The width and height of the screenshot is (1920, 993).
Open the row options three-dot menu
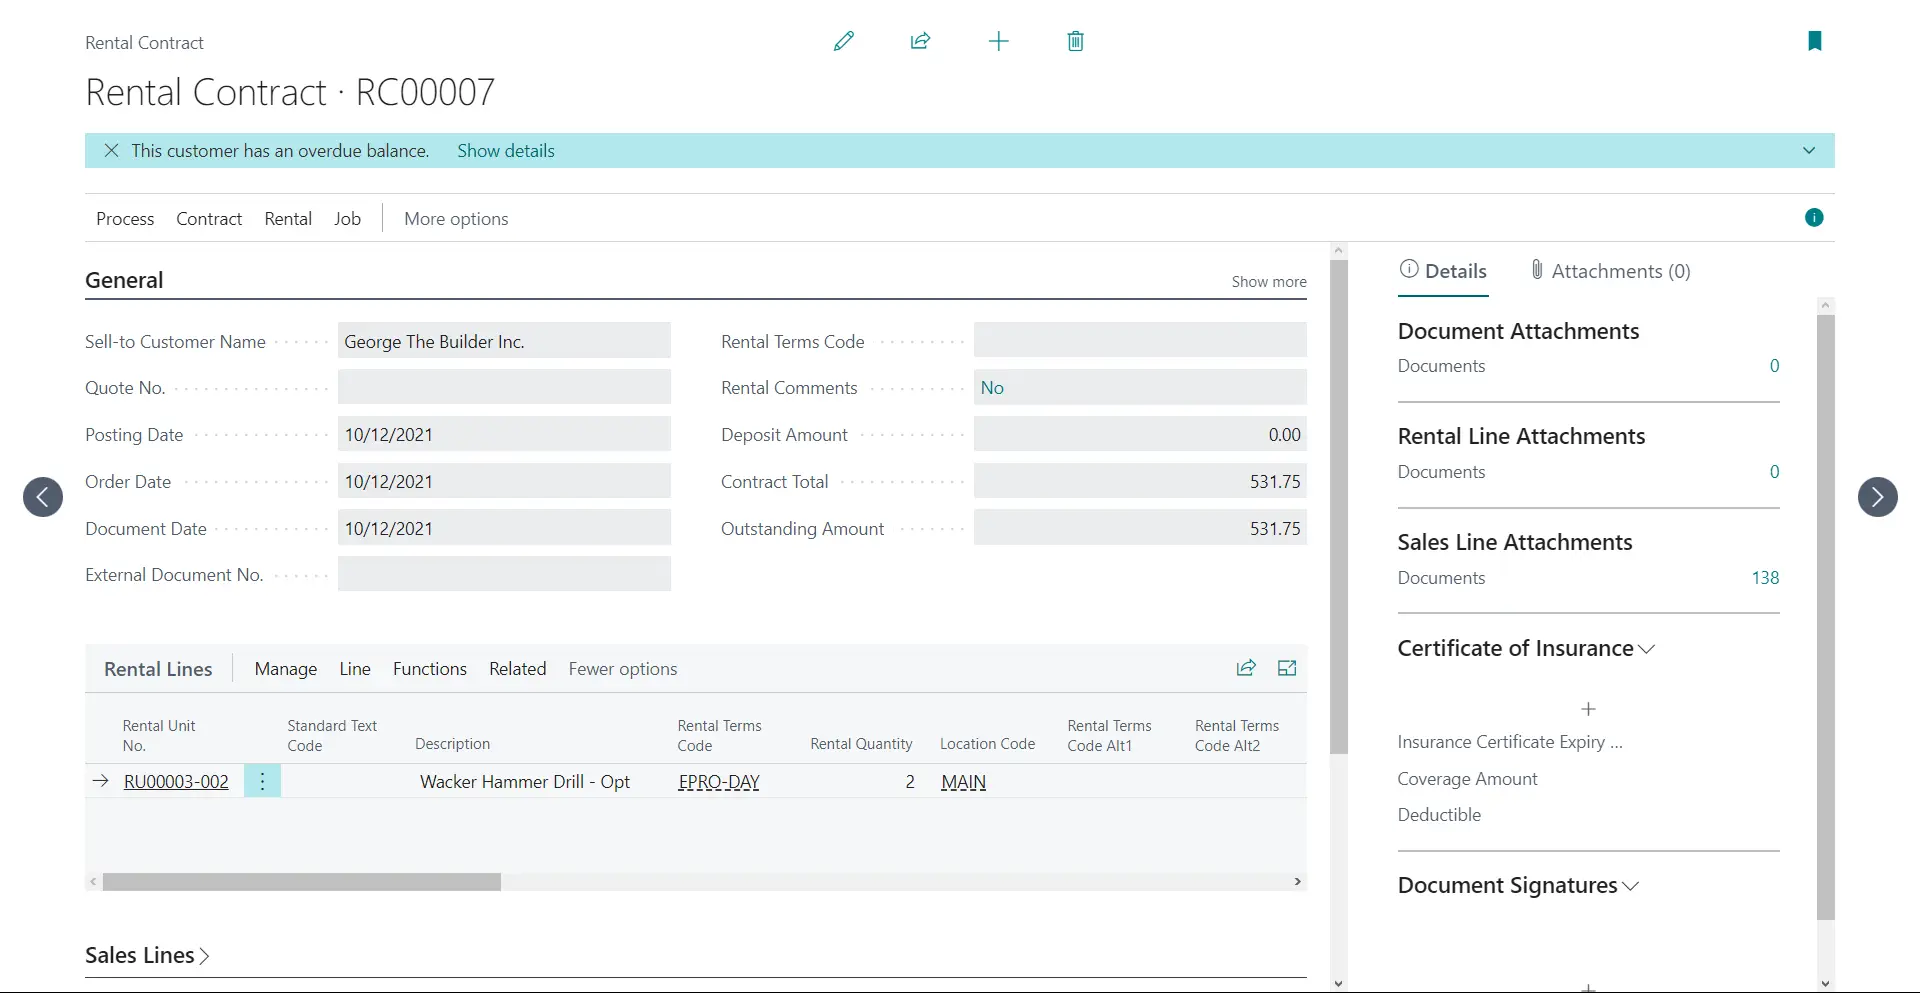click(x=262, y=782)
